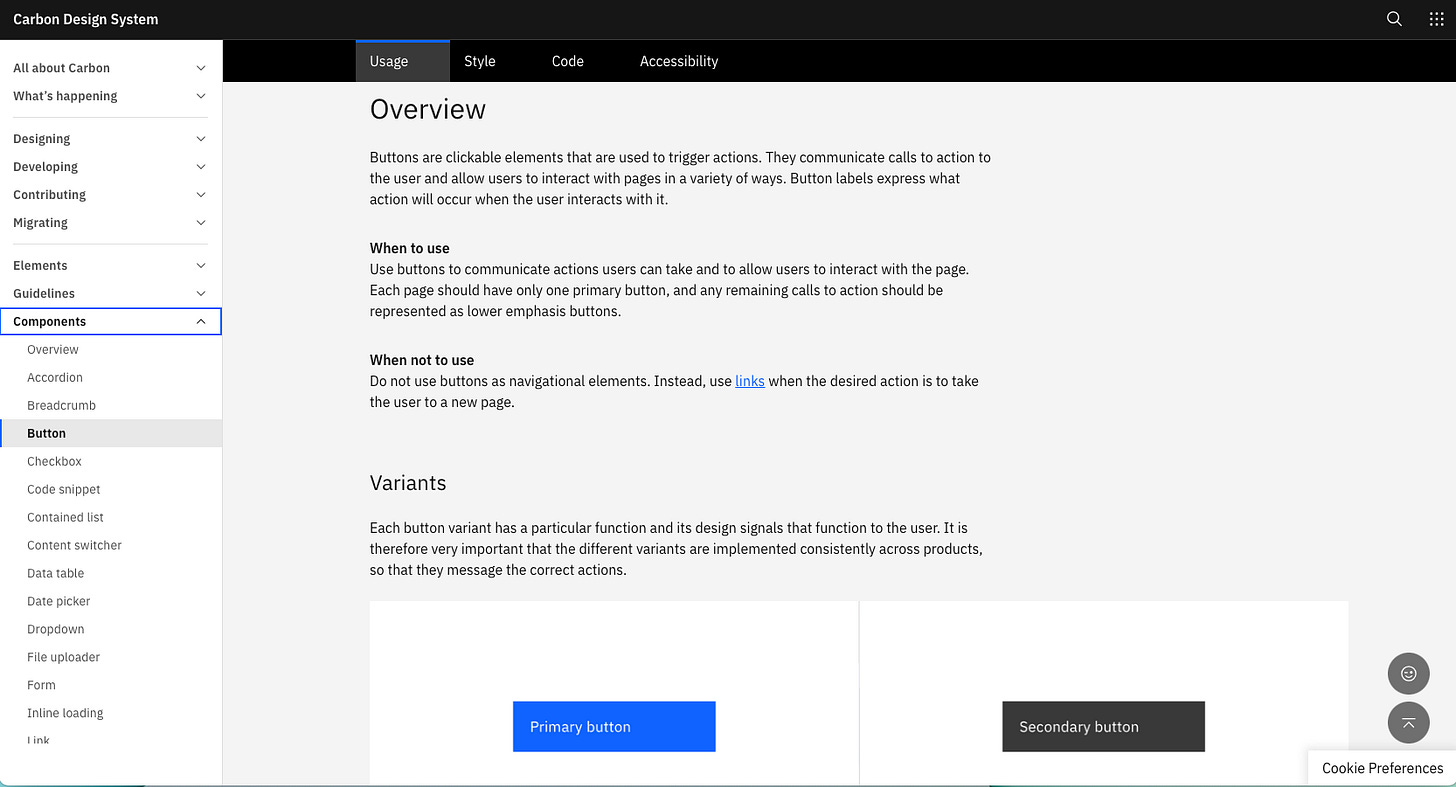Expand the Designing section
The image size is (1456, 787).
(110, 139)
